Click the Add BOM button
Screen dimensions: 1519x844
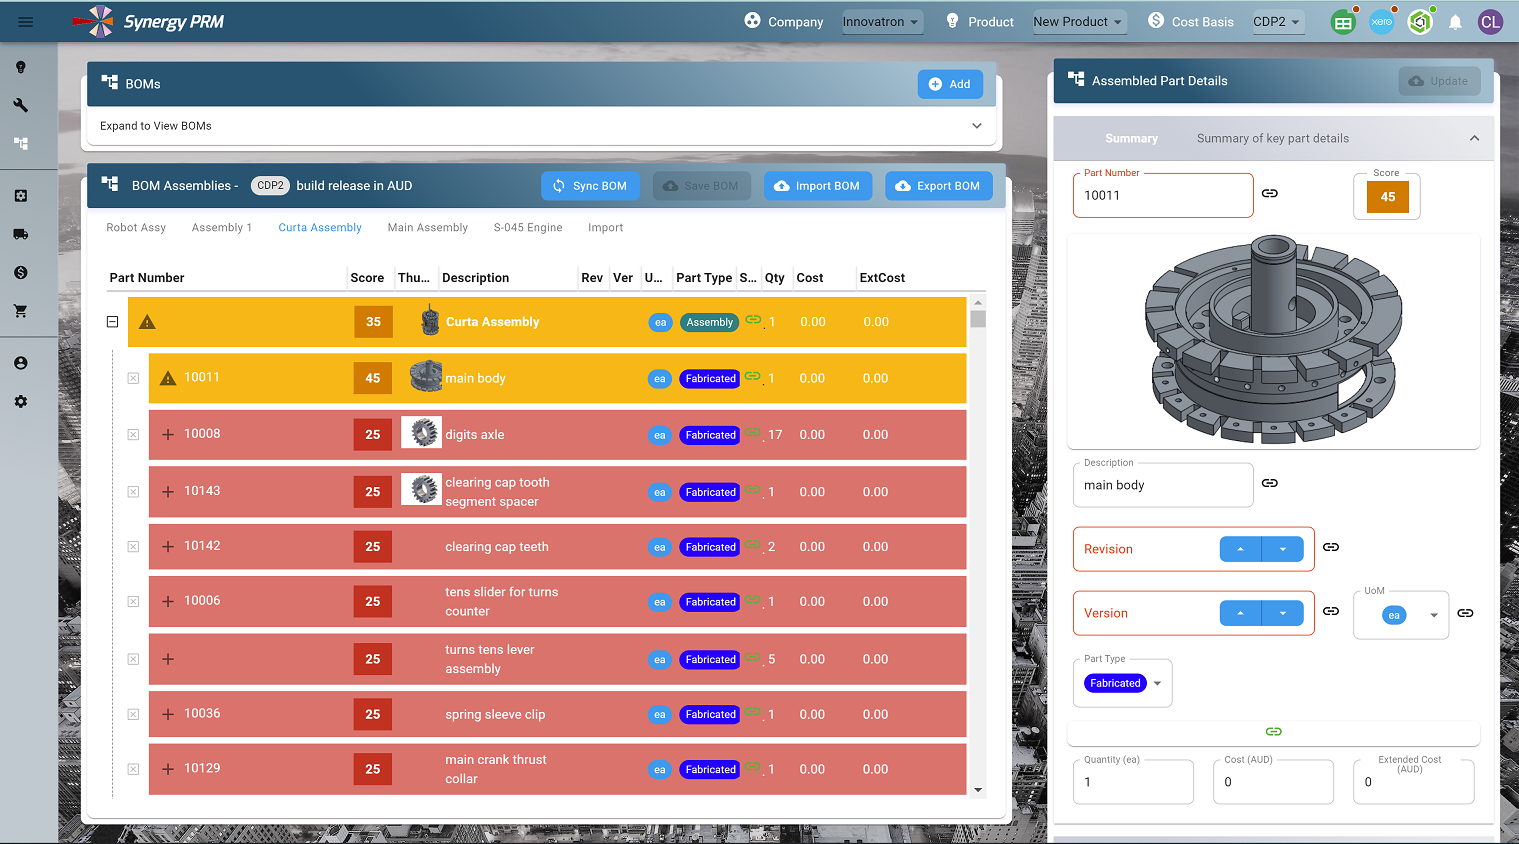tap(949, 84)
